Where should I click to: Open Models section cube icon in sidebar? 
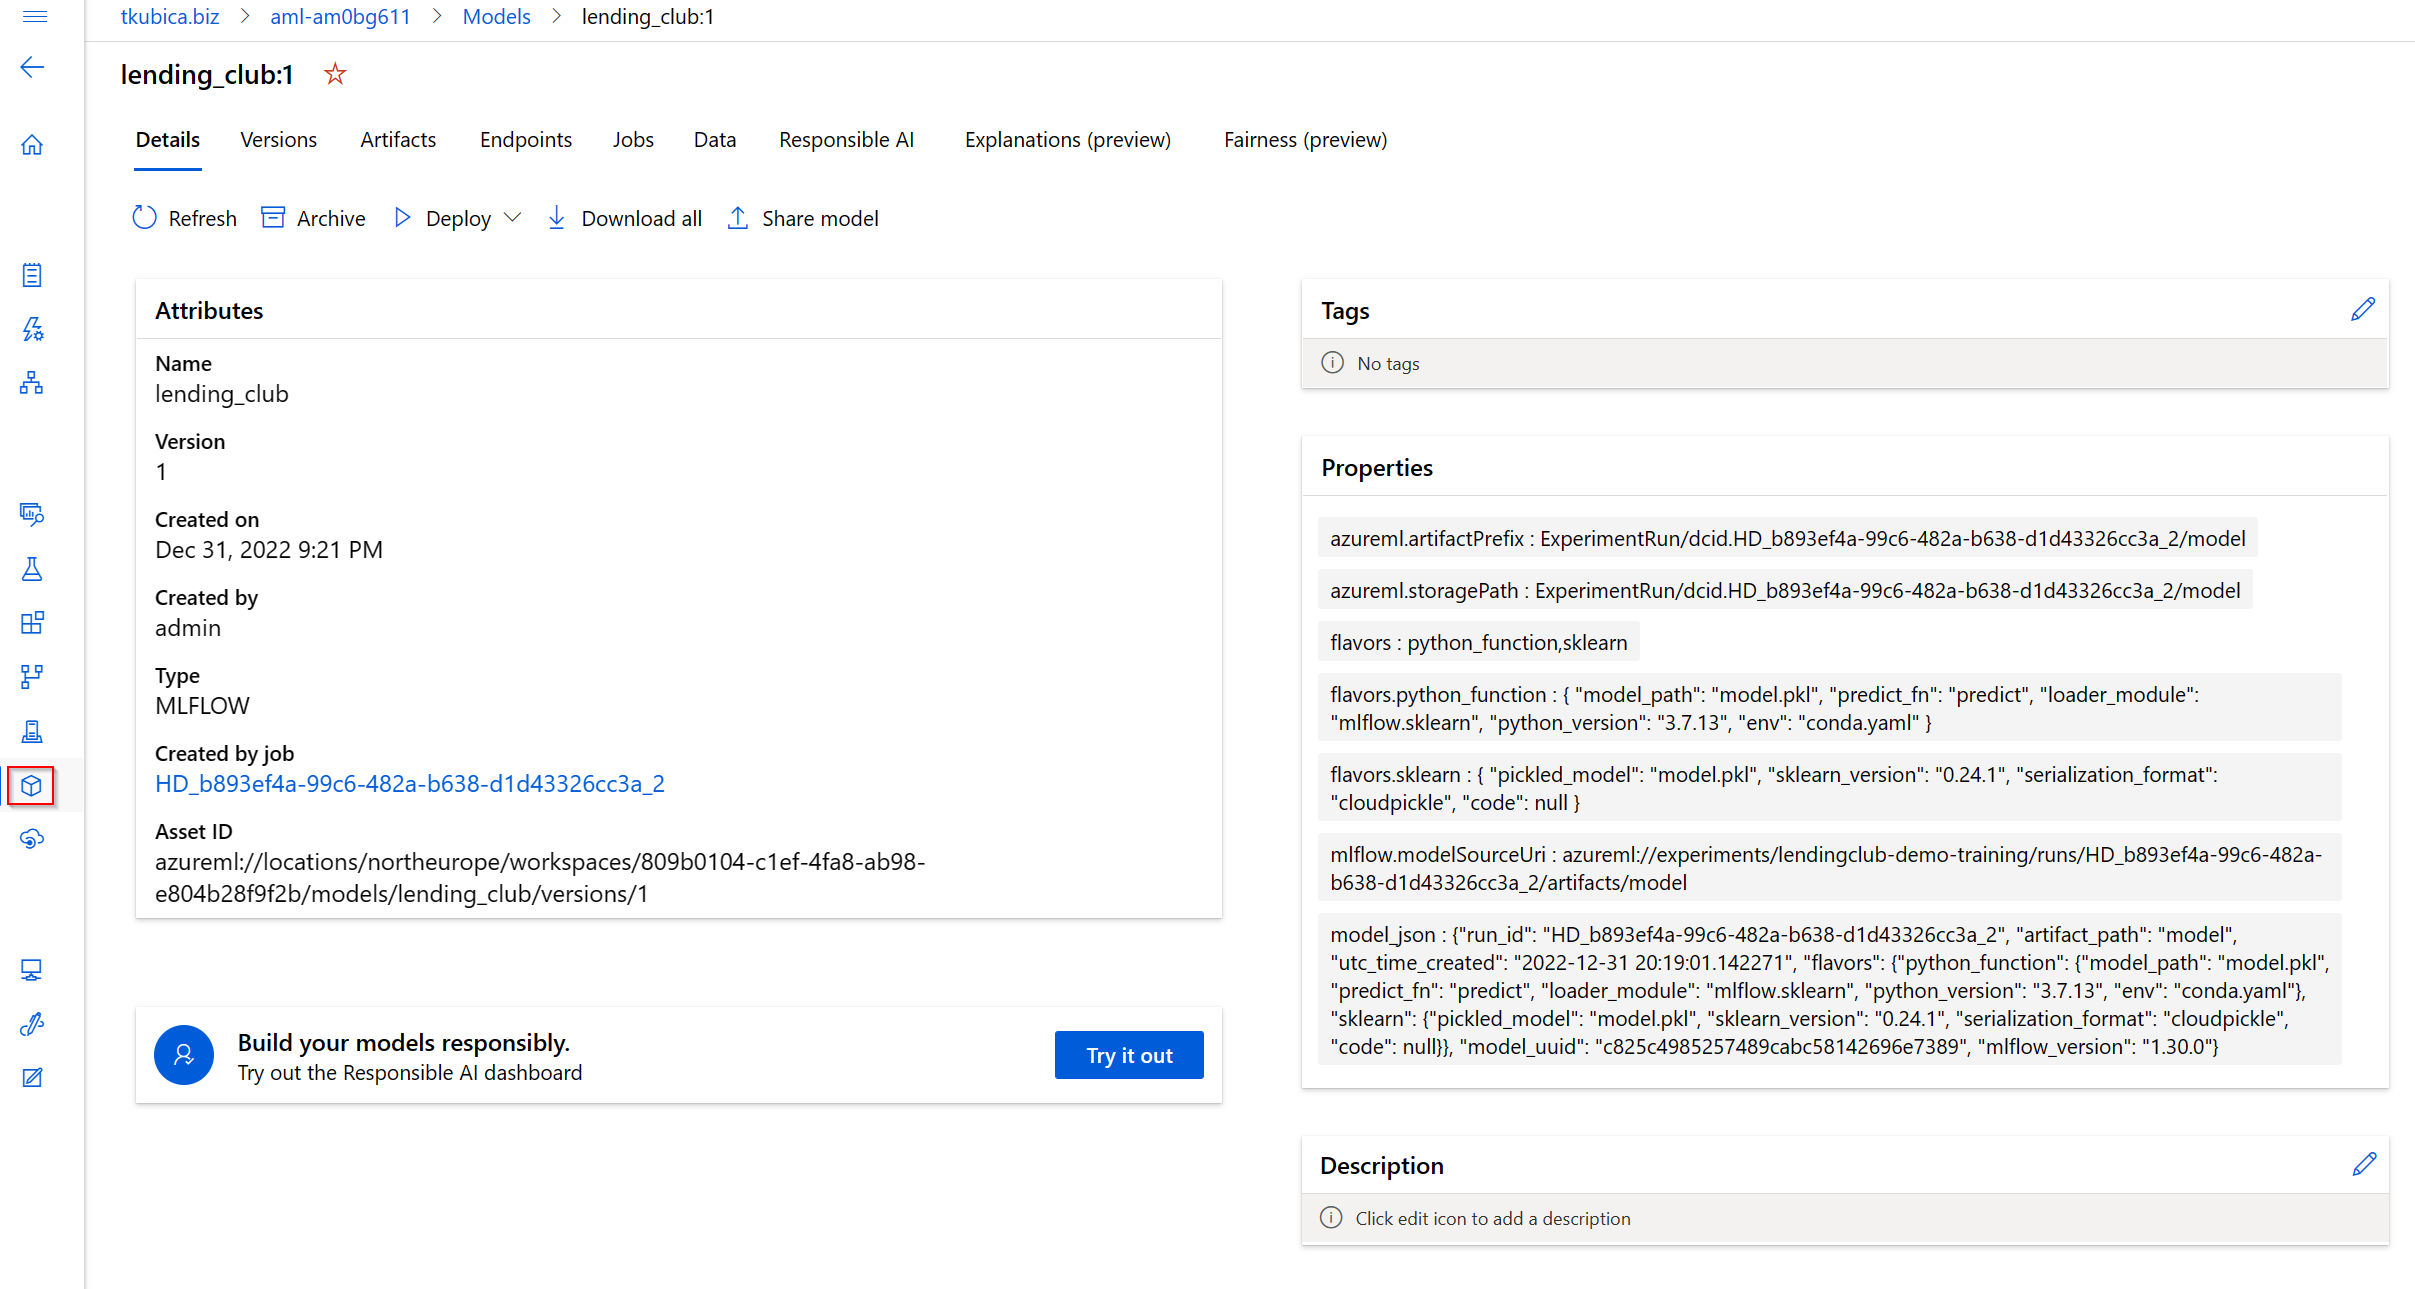(x=31, y=786)
